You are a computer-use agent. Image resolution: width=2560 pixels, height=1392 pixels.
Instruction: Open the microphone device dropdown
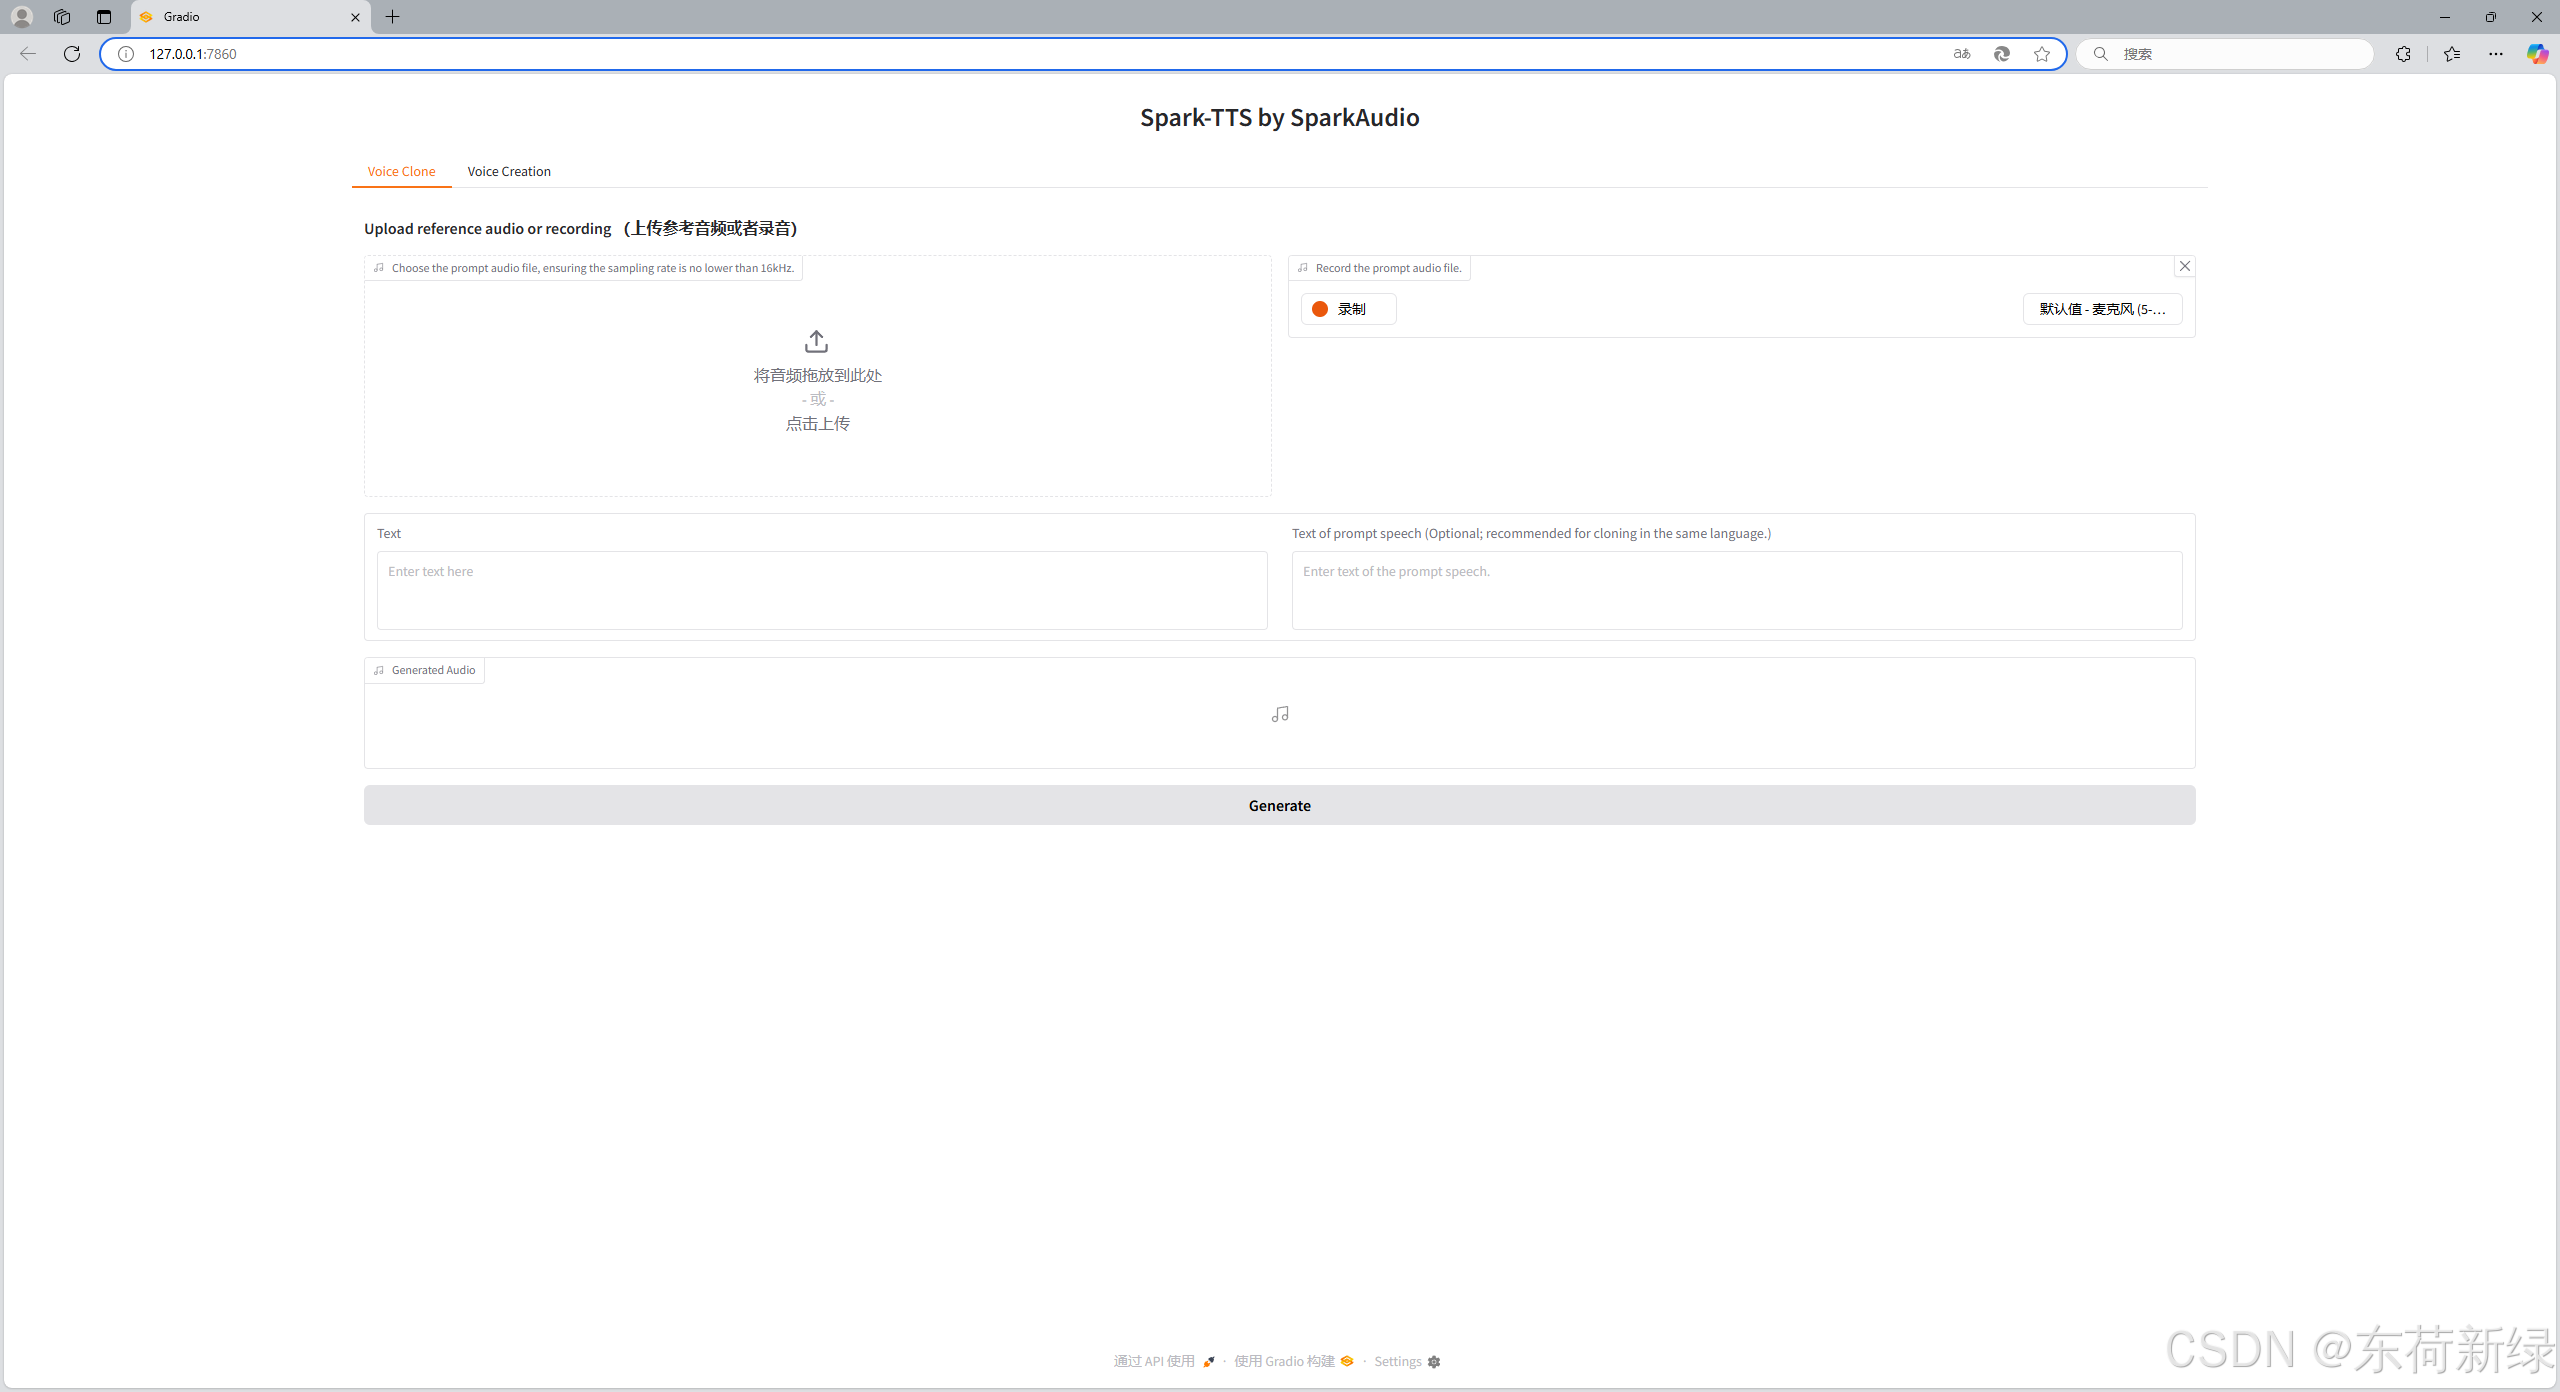[2101, 309]
